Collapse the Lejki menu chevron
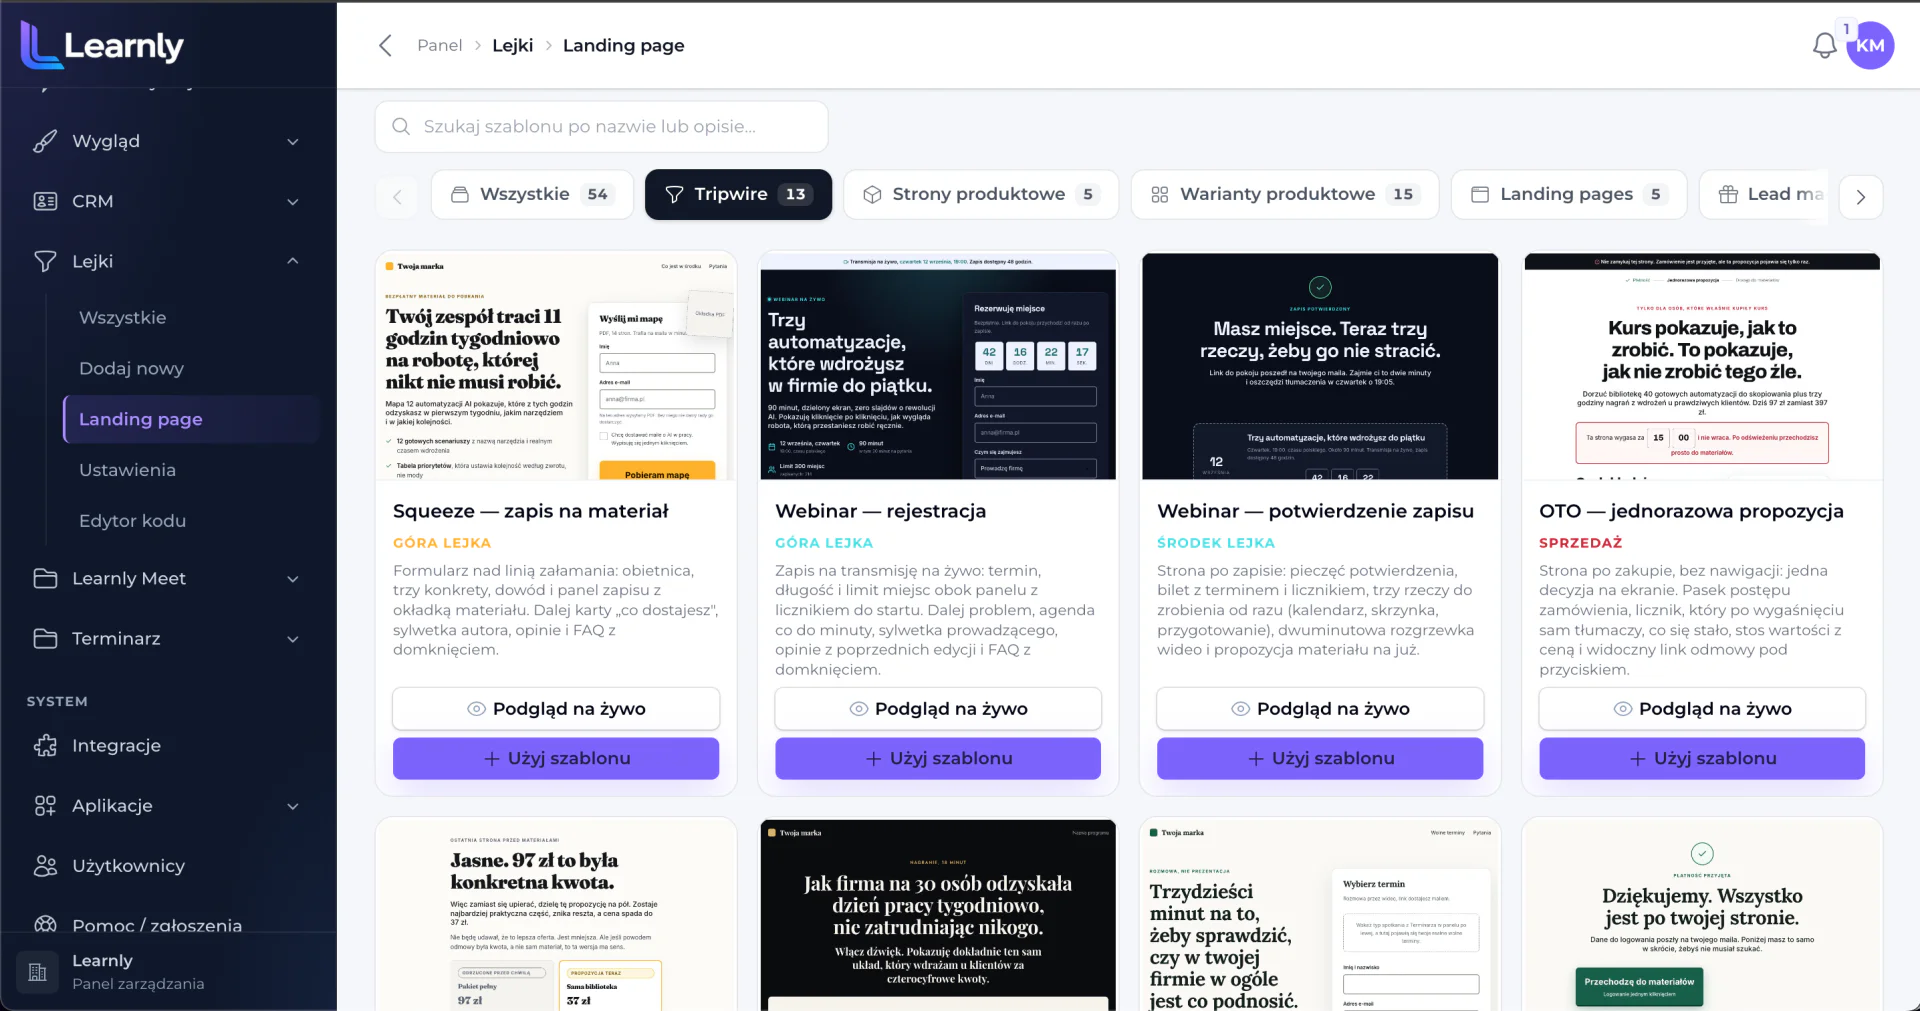This screenshot has height=1011, width=1920. tap(293, 261)
